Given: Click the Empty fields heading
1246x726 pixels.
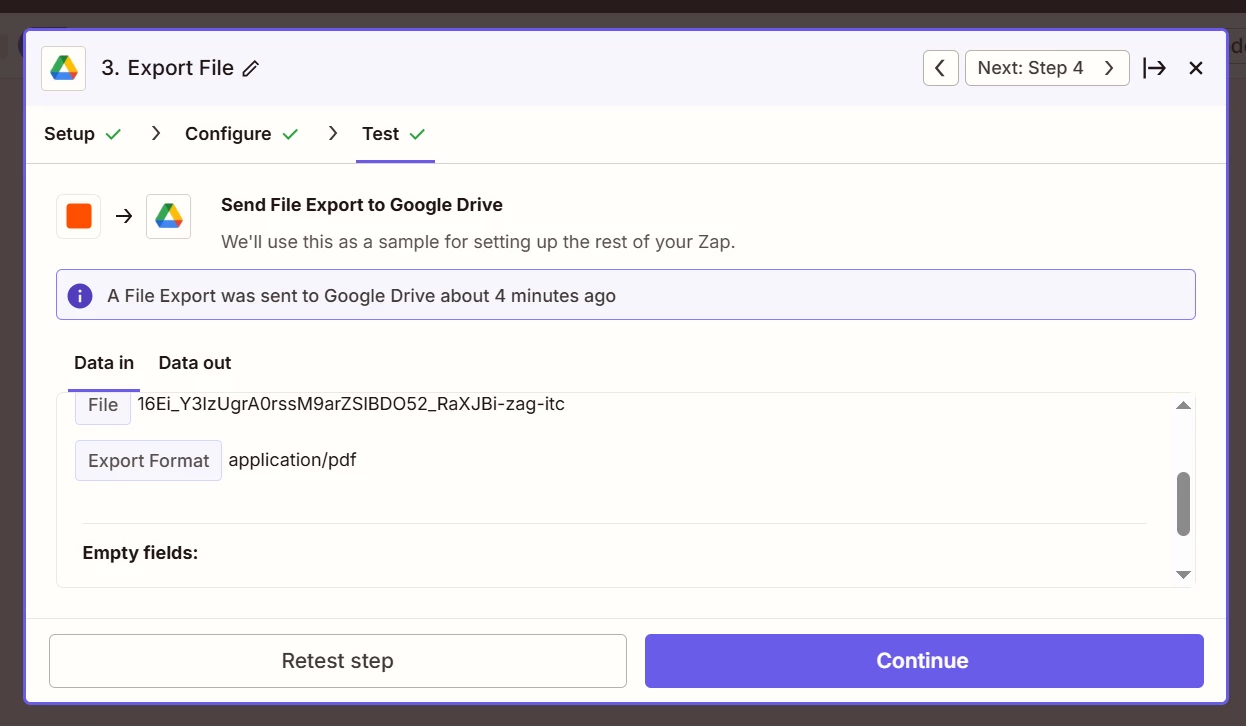Looking at the screenshot, I should point(140,552).
